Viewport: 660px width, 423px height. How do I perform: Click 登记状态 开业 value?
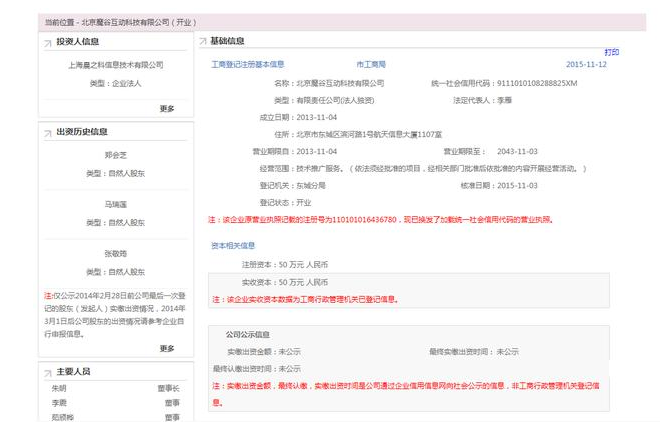pyautogui.click(x=303, y=202)
